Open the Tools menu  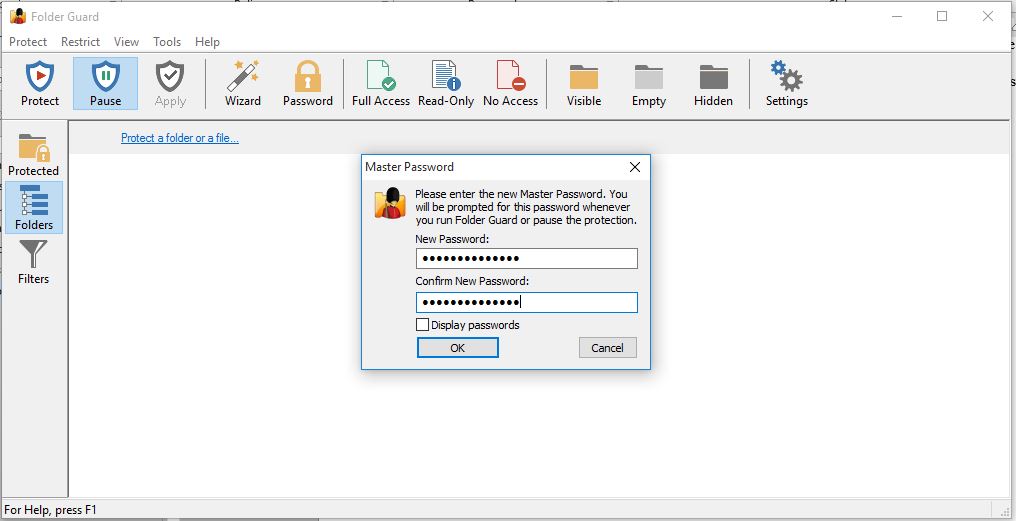(x=167, y=41)
